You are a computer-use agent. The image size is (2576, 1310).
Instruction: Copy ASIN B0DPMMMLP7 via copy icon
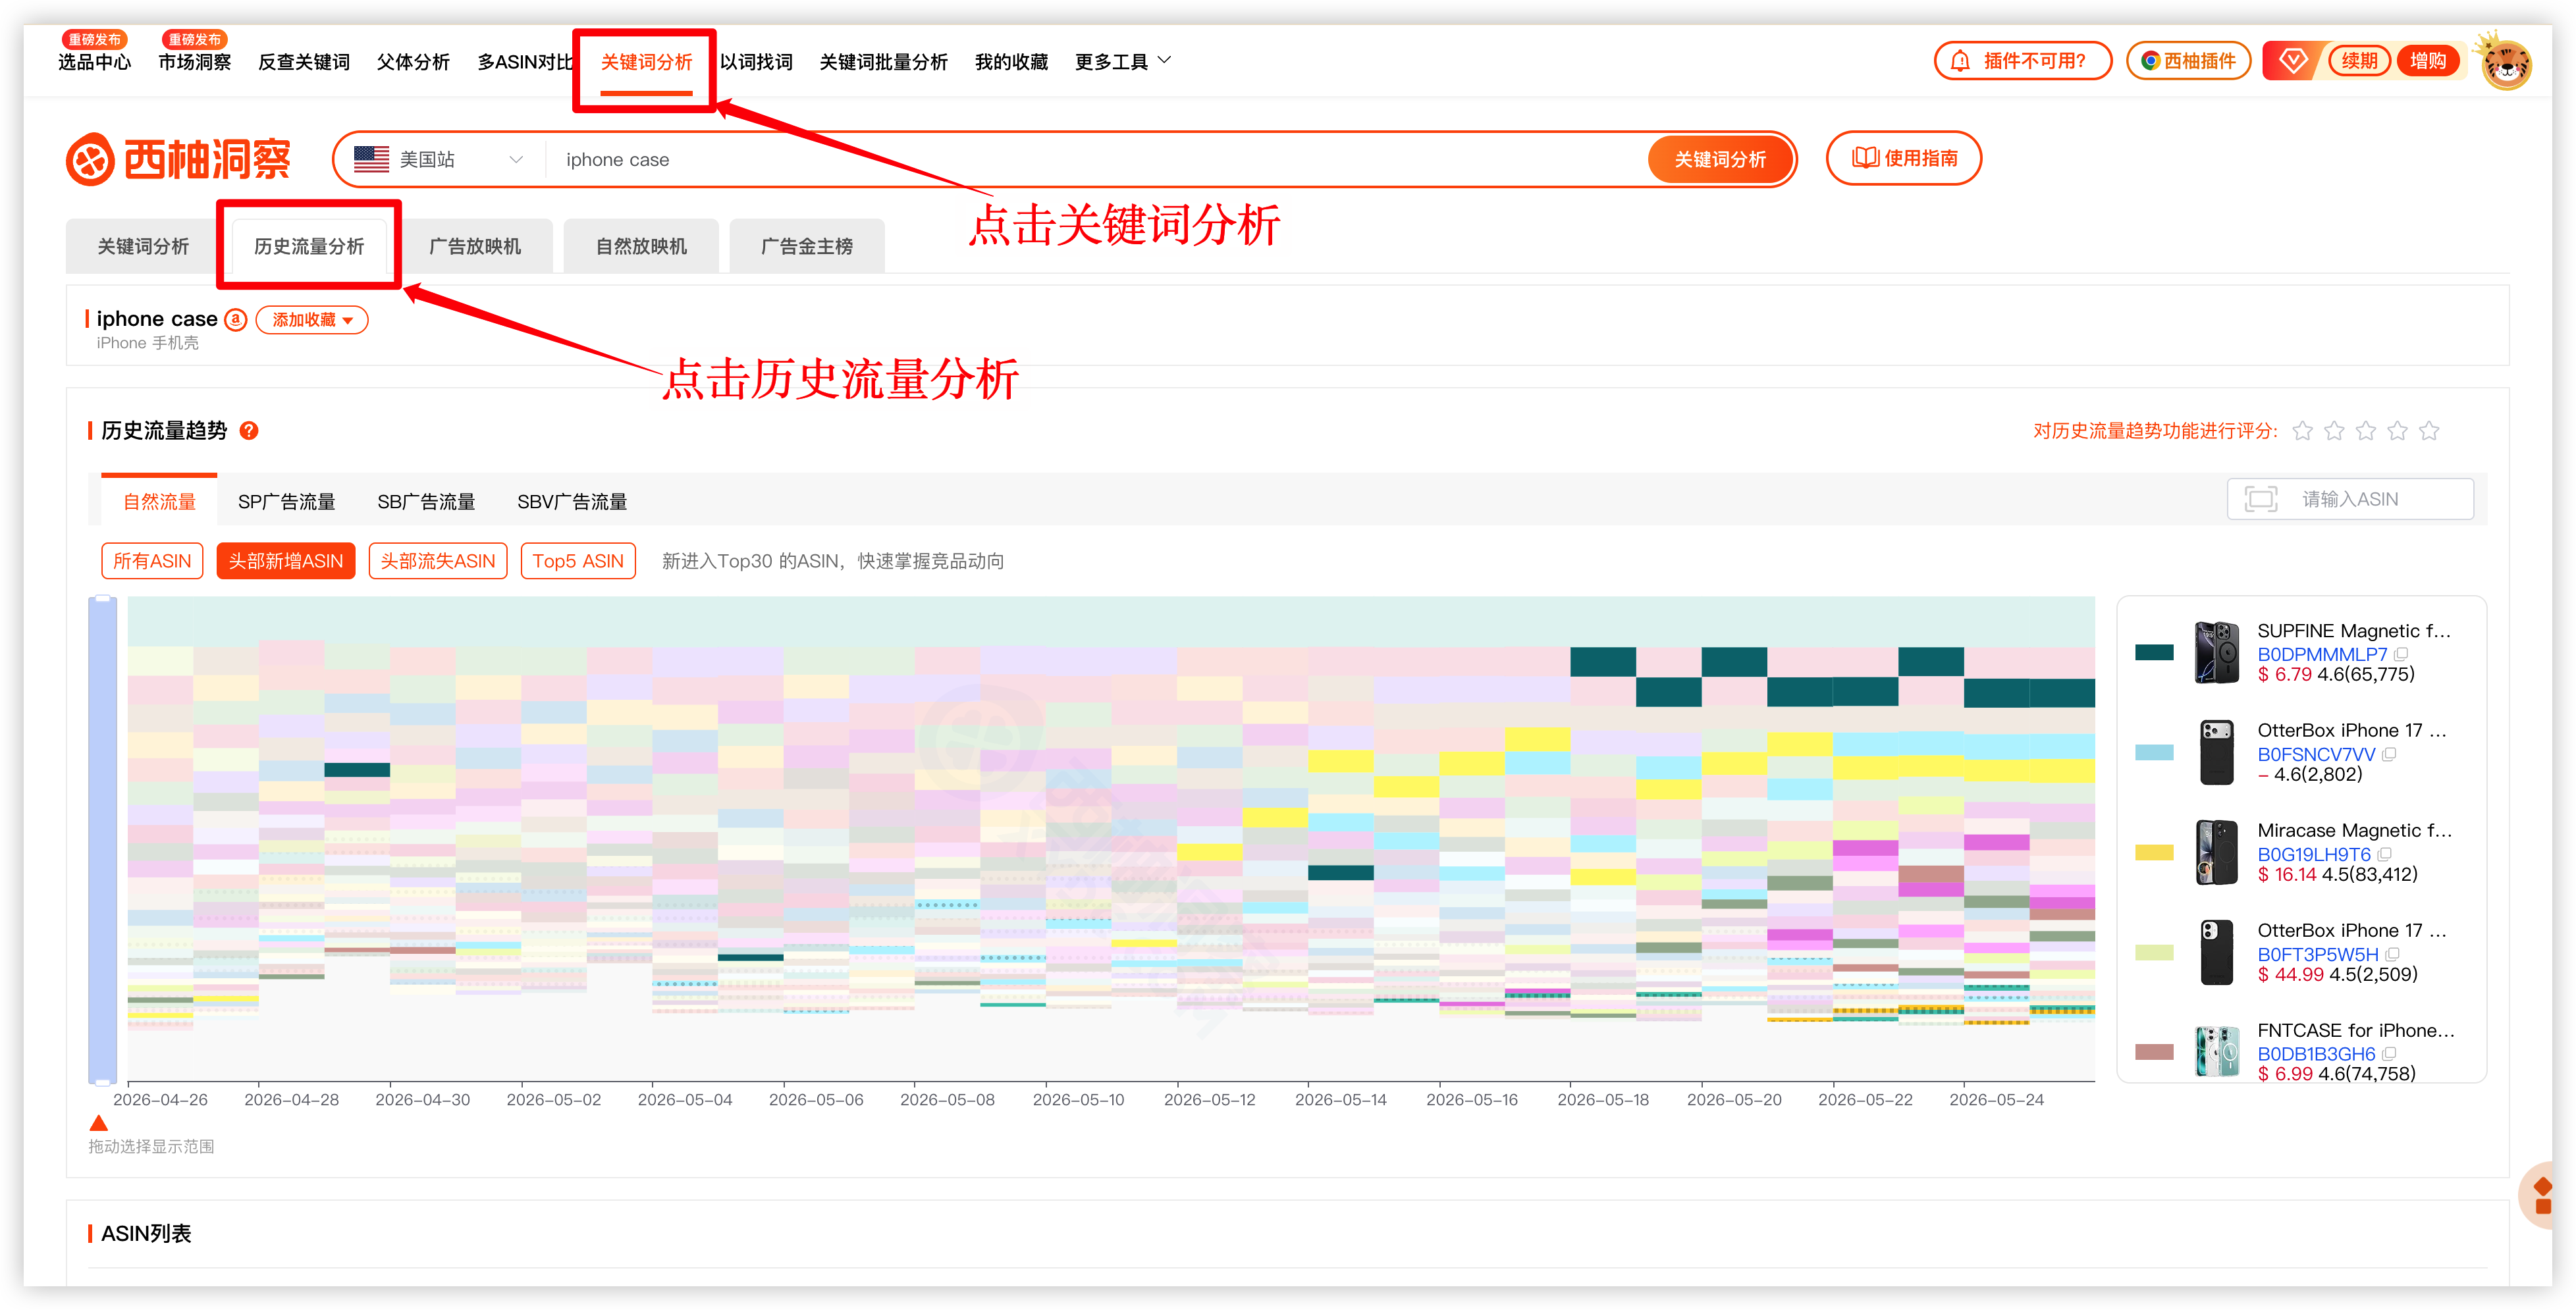pyautogui.click(x=2401, y=654)
